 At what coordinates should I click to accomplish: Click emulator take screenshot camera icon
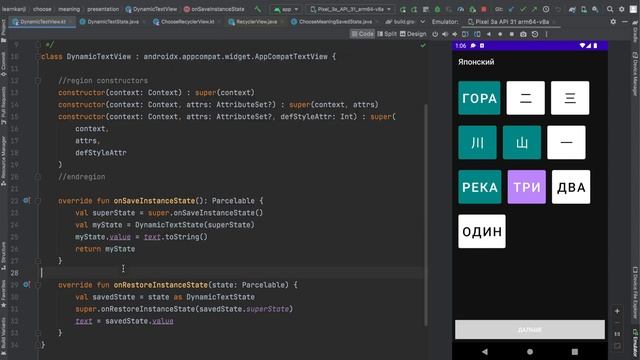pyautogui.click(x=523, y=34)
